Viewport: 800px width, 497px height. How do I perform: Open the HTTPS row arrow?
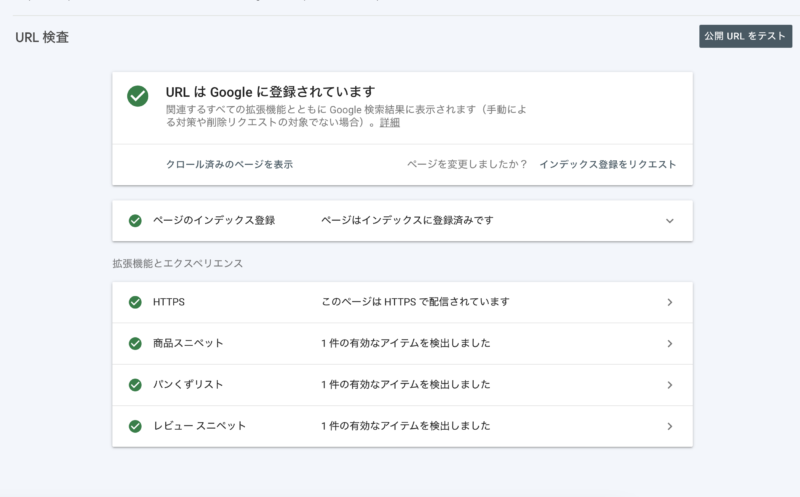point(670,303)
